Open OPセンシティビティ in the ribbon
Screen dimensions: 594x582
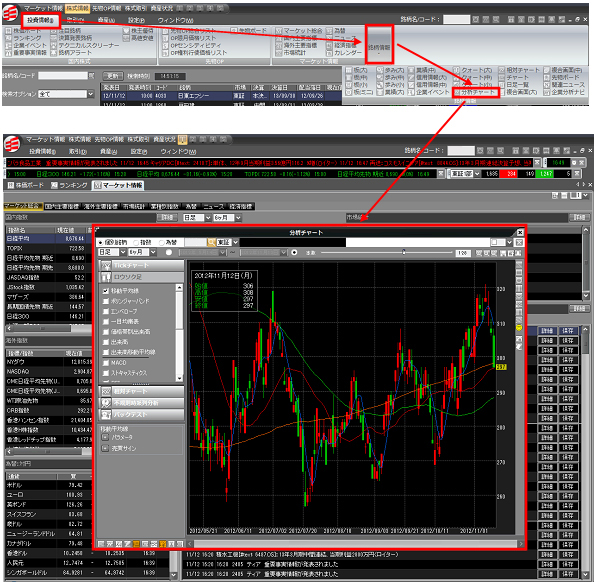point(192,45)
